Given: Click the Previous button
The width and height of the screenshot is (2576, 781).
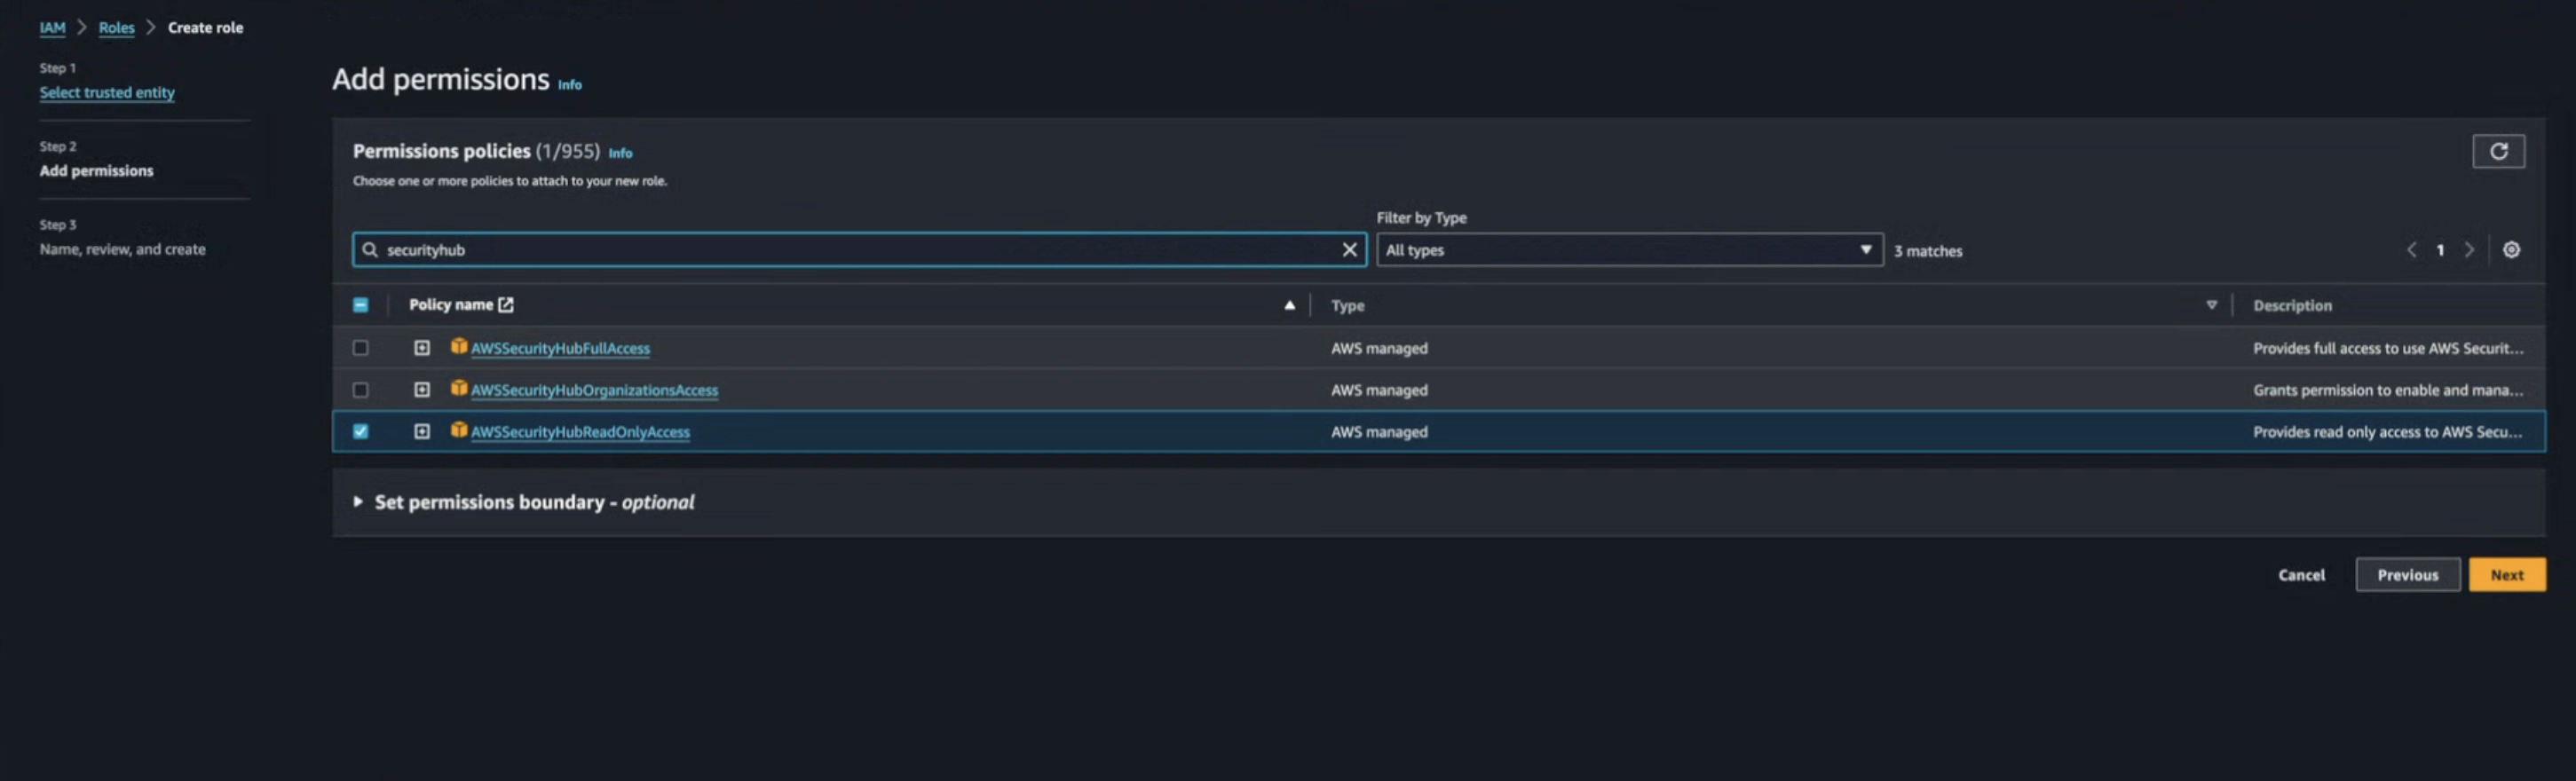Looking at the screenshot, I should [2407, 575].
